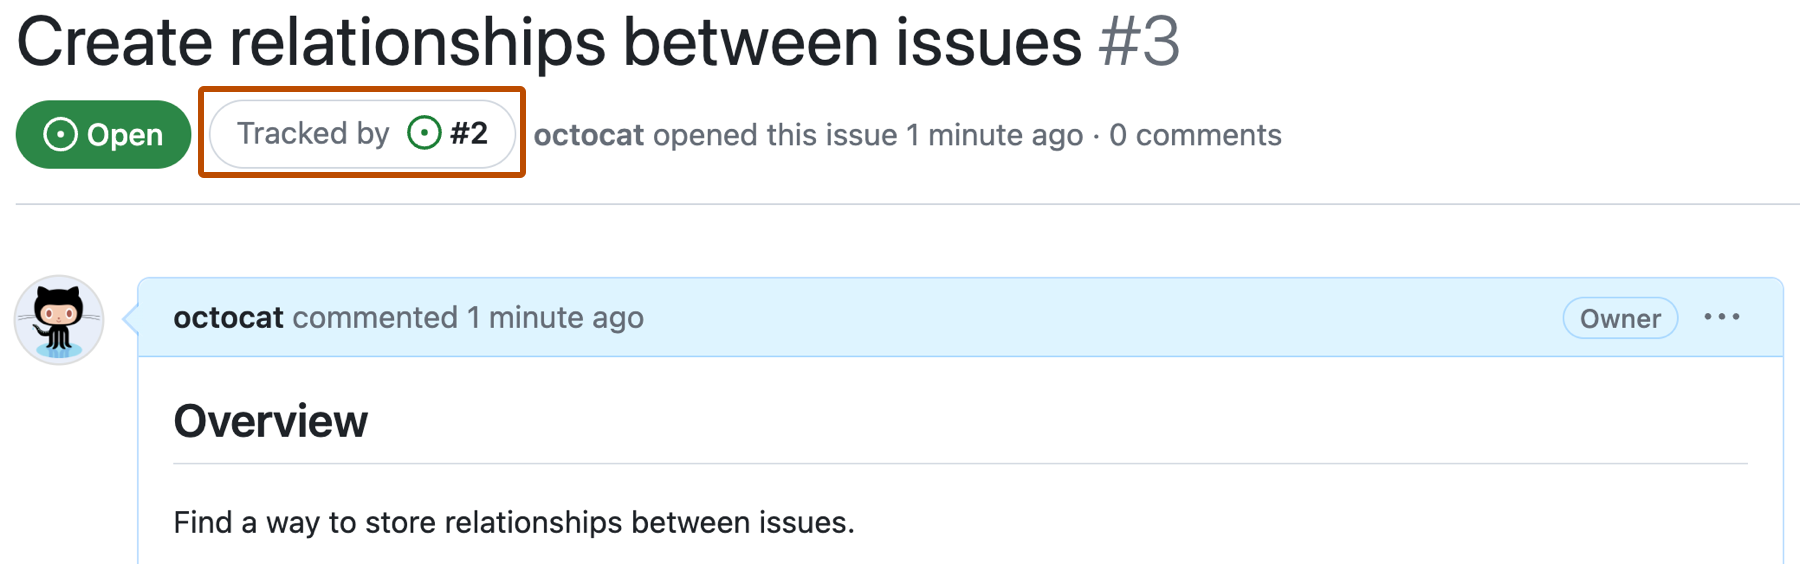Click the "Tracked by" label text
This screenshot has height=564, width=1800.
(x=313, y=133)
